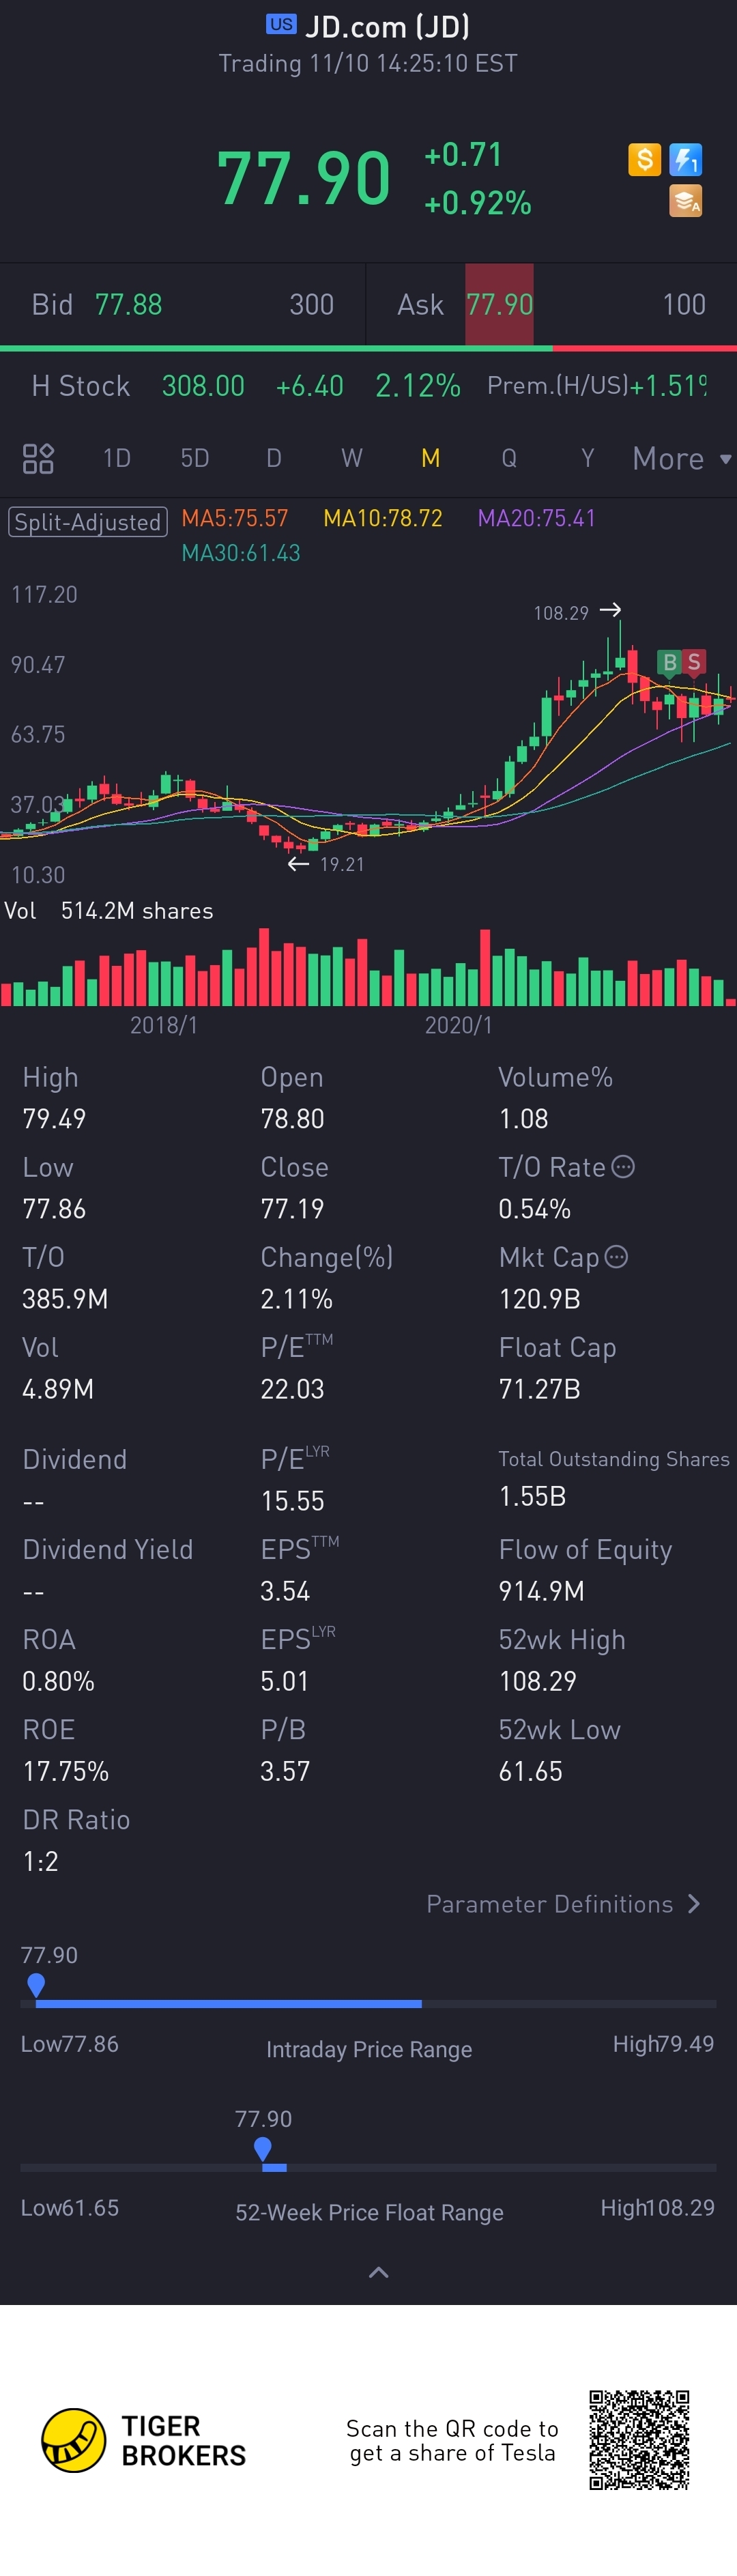Tap the Total Outstanding Shares 1.55B
The image size is (737, 2576).
[x=532, y=1496]
